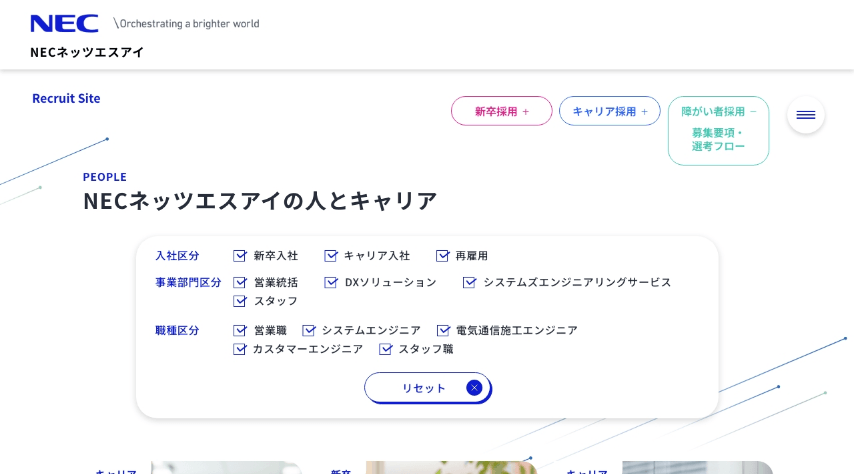Open the hamburger menu button
854x474 pixels.
806,115
